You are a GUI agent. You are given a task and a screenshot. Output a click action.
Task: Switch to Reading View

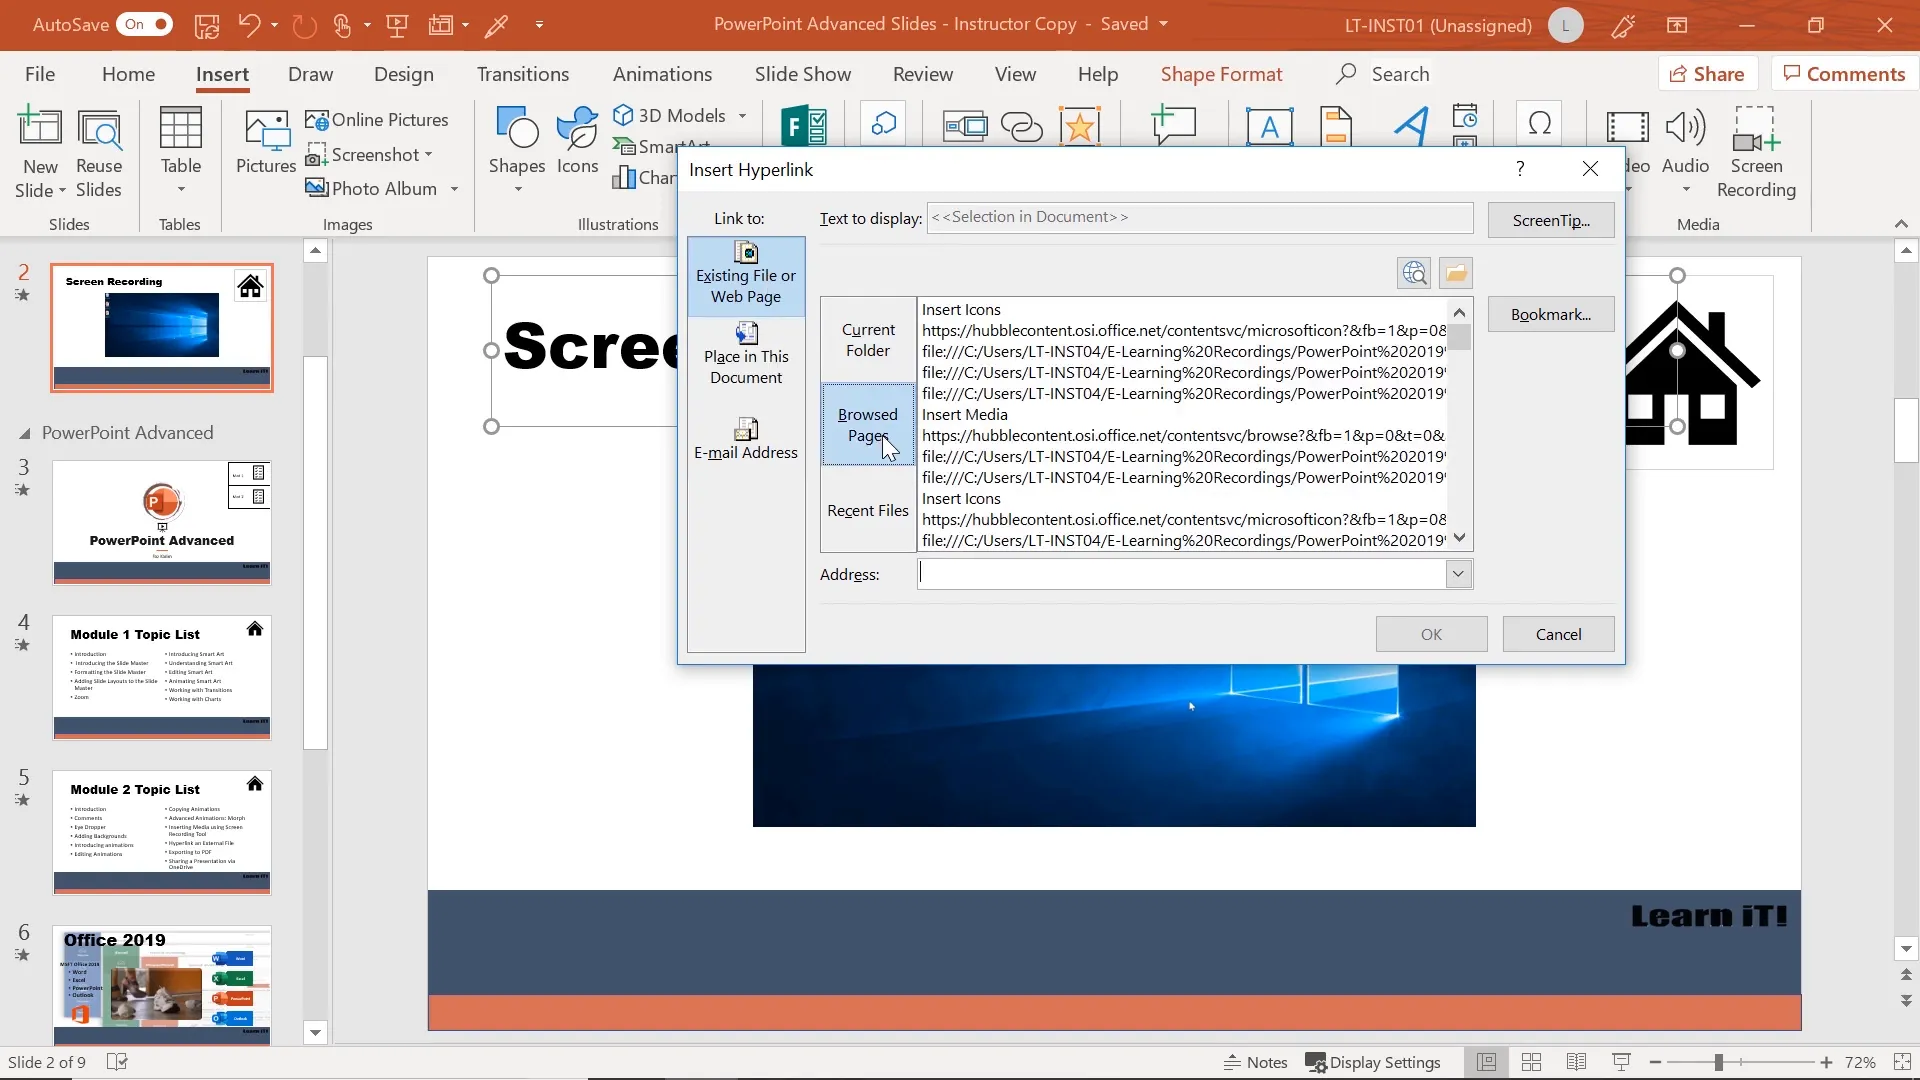tap(1576, 1062)
